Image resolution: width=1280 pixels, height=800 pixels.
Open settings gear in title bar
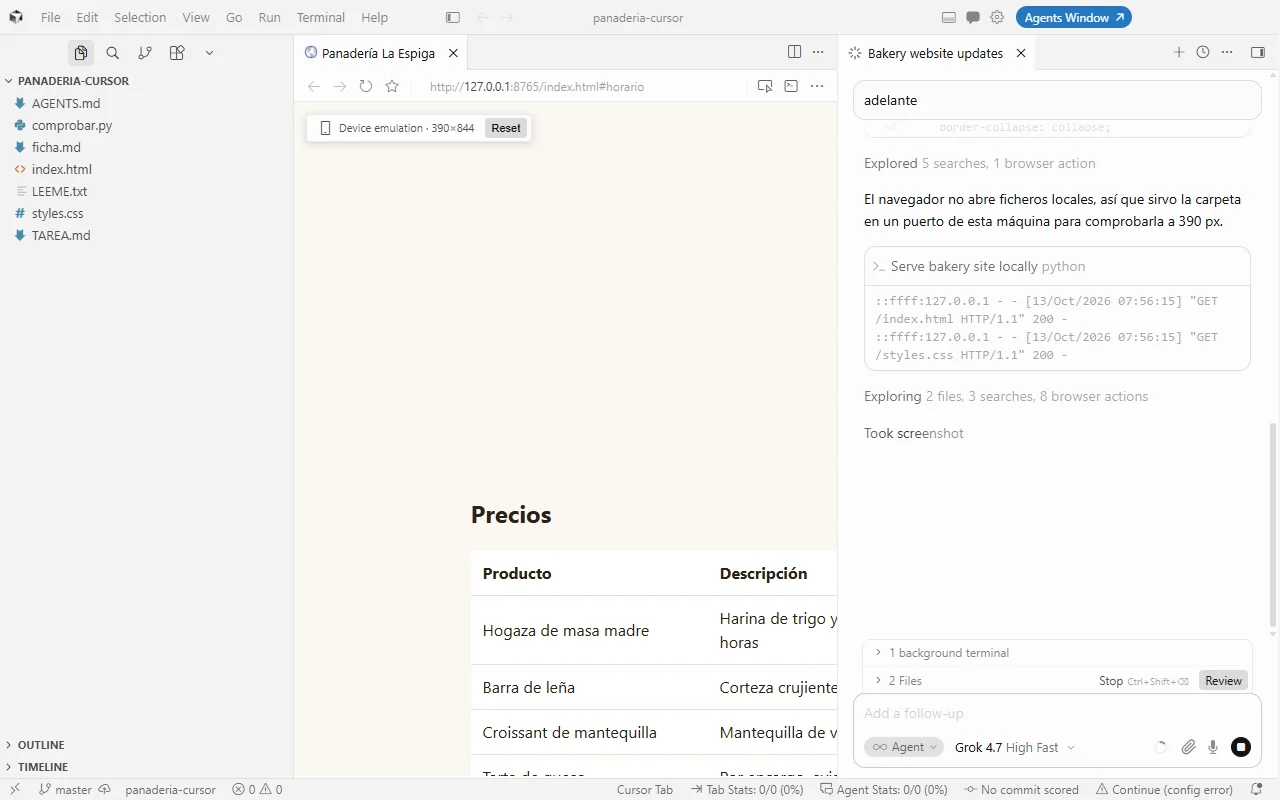(x=997, y=17)
